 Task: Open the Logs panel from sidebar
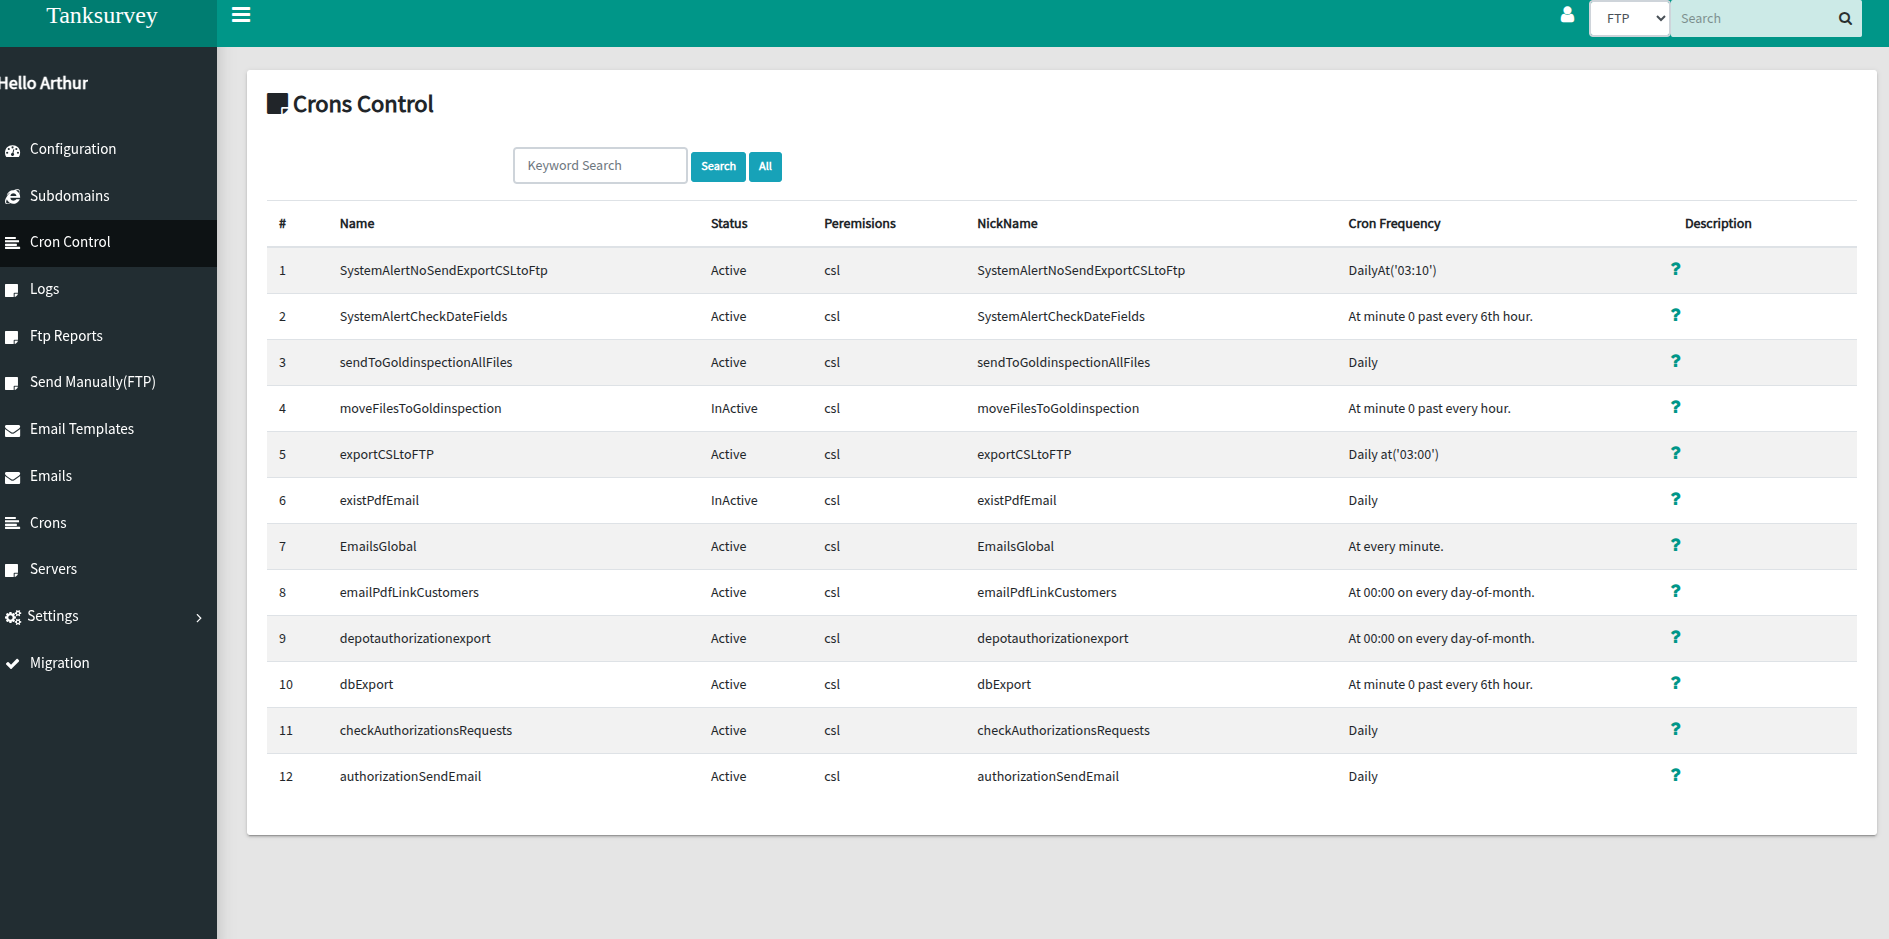pos(46,288)
